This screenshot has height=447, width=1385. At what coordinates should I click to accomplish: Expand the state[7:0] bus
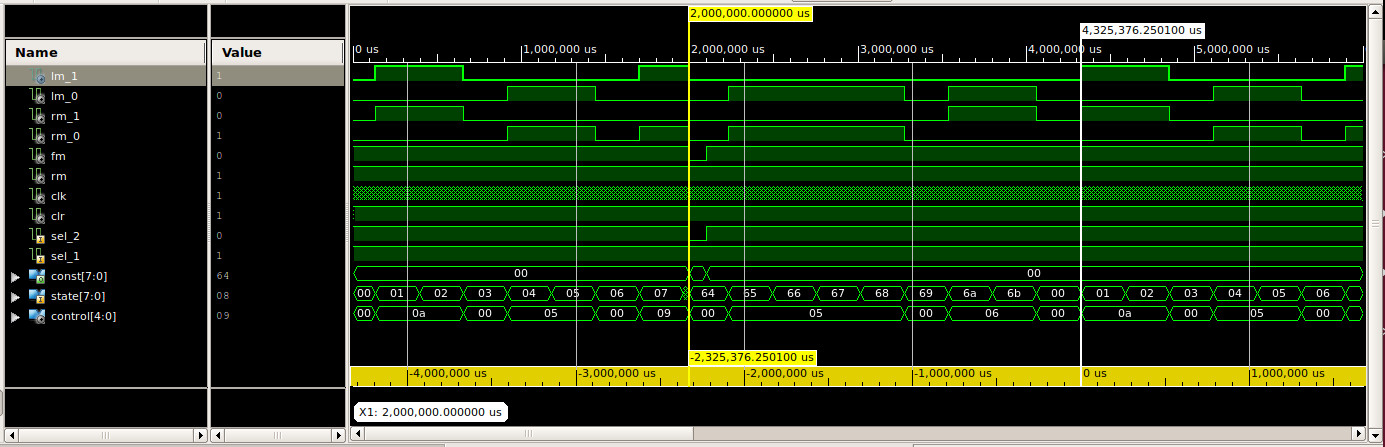click(x=14, y=296)
